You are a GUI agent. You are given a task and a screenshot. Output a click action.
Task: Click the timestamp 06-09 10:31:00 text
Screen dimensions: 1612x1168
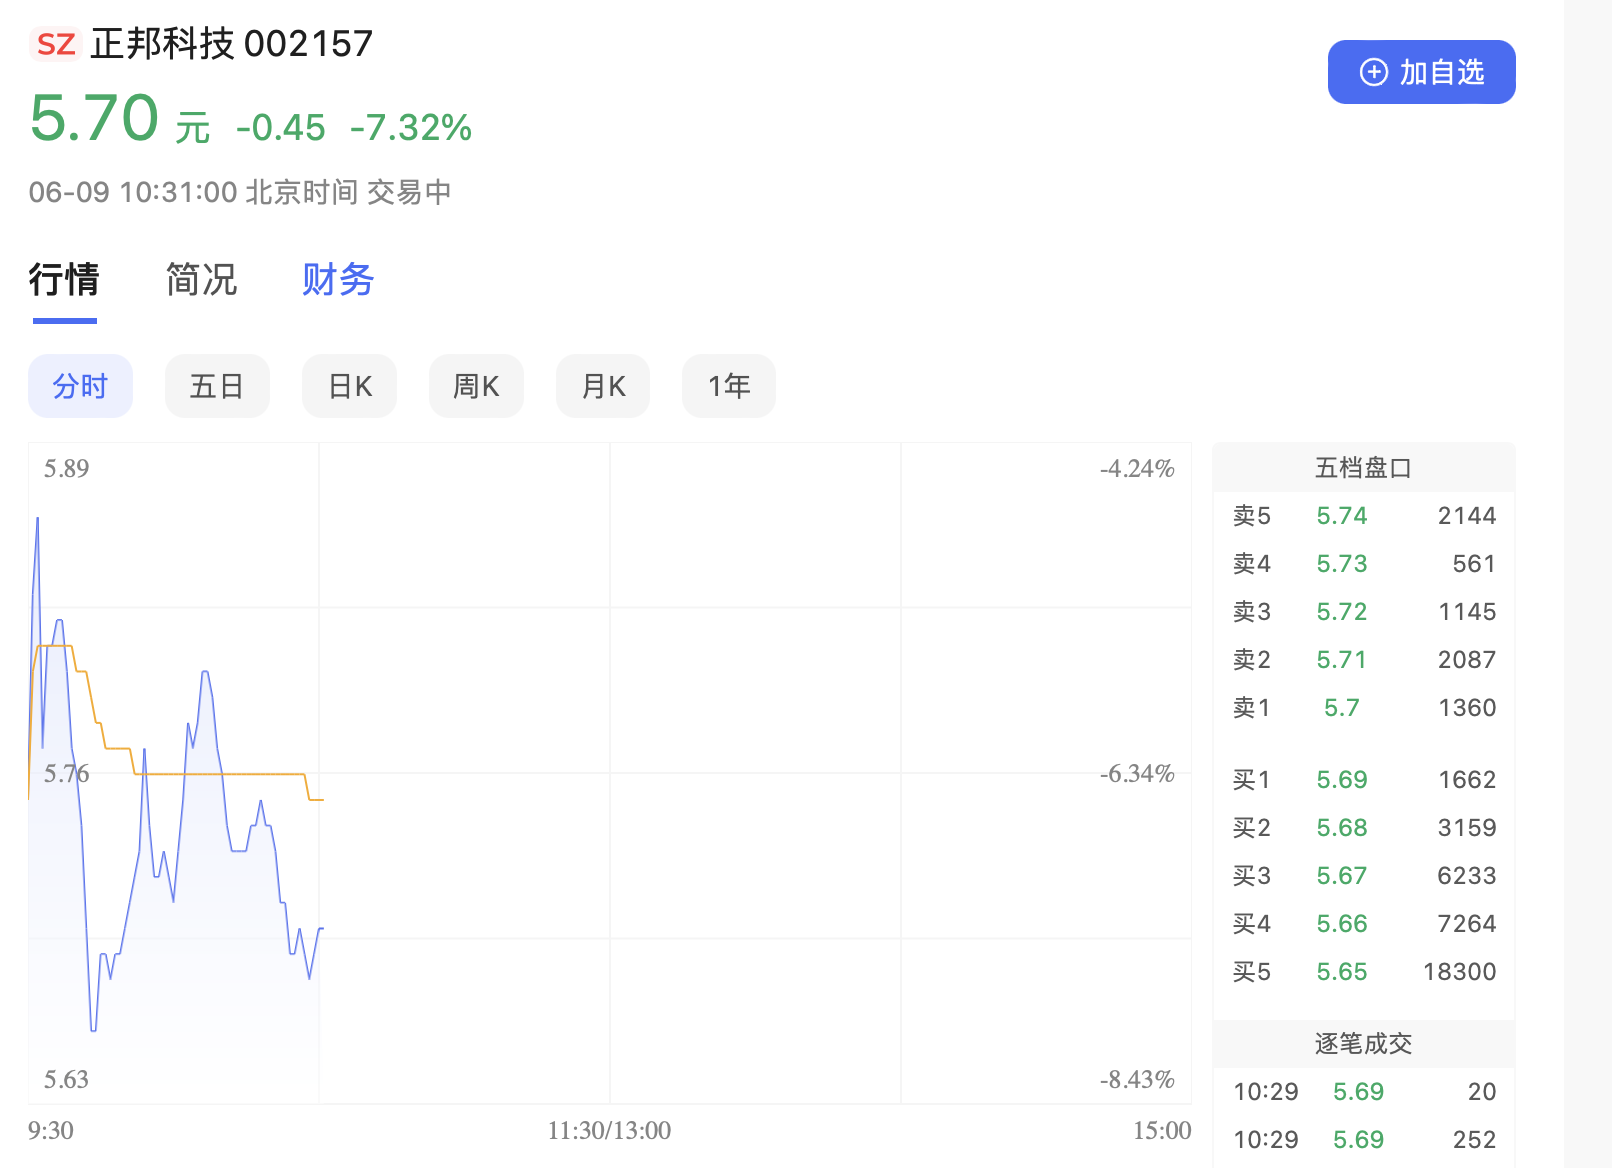133,192
